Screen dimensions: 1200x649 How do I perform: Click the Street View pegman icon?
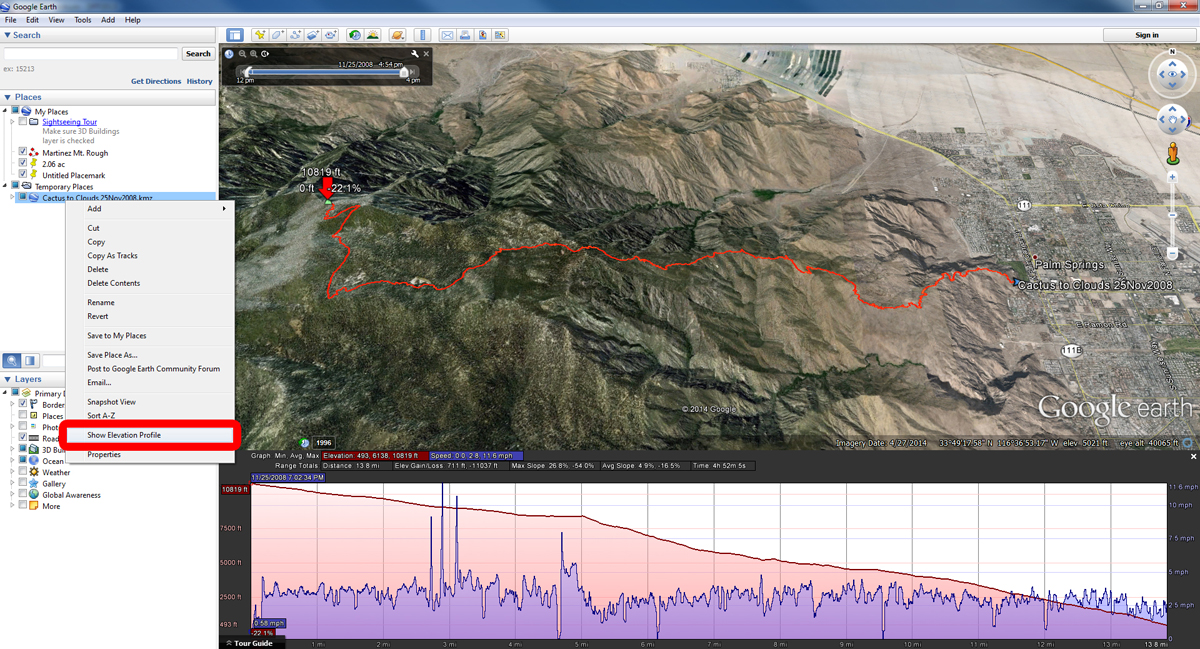click(1172, 153)
